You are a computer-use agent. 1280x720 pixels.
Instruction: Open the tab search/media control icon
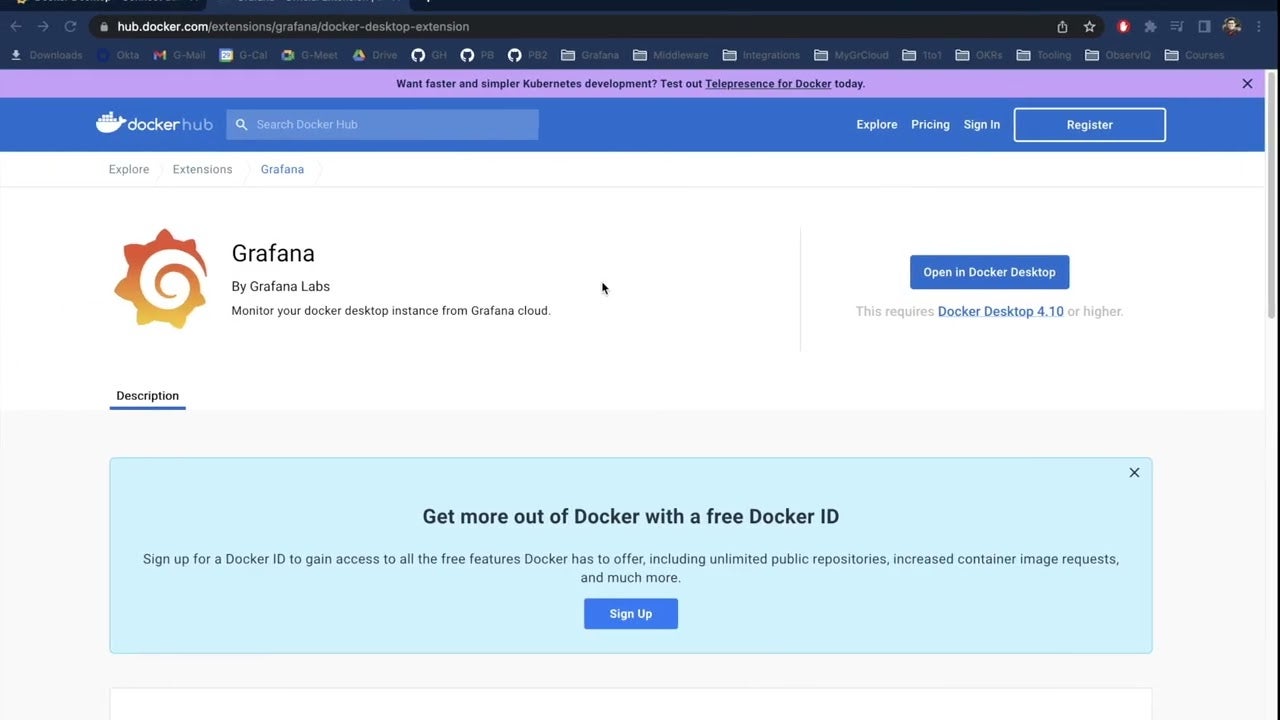coord(1177,27)
